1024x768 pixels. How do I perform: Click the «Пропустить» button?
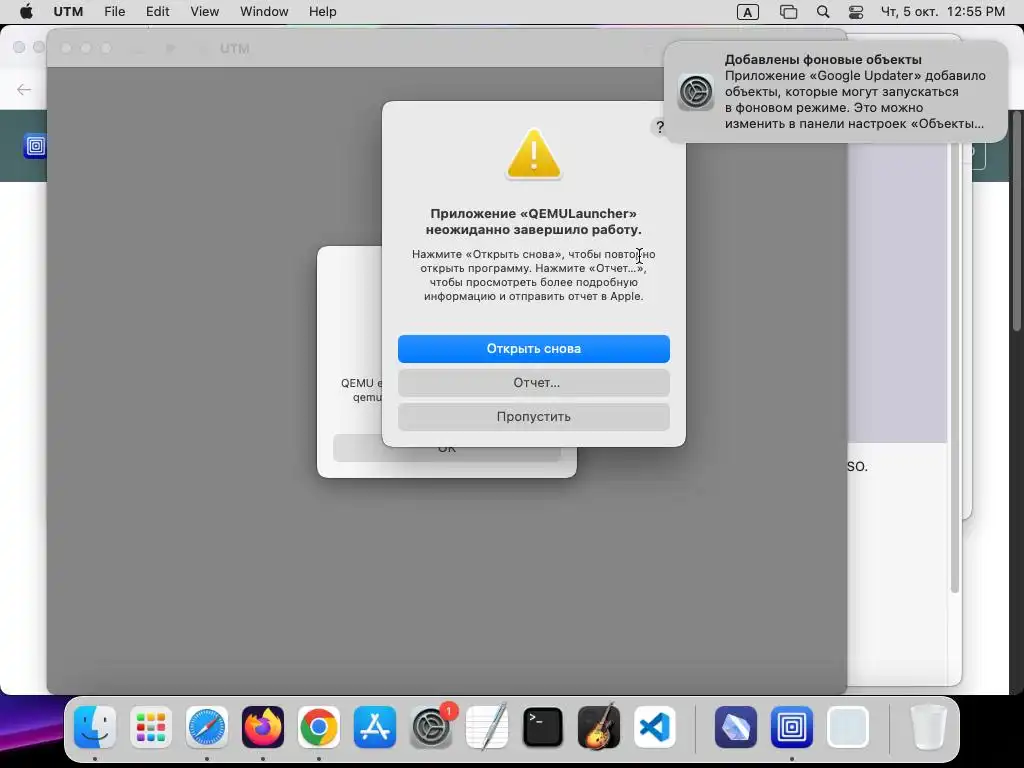click(x=534, y=417)
